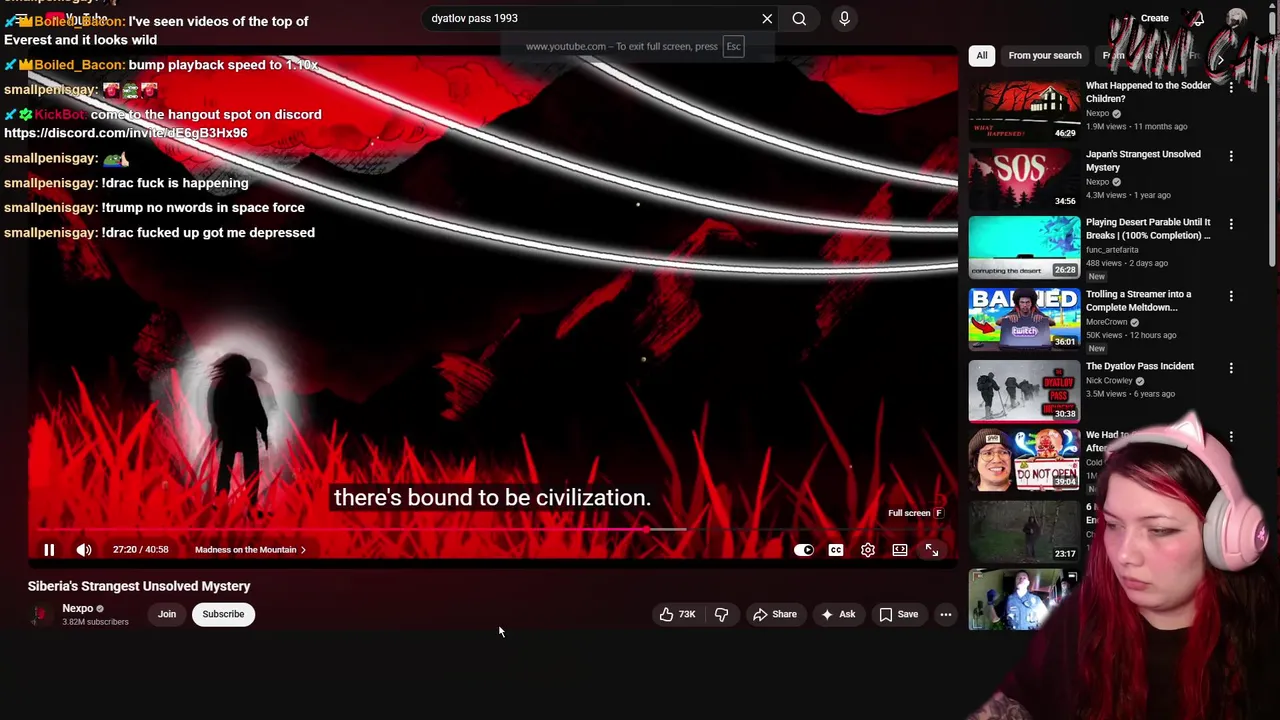Toggle closed captions (CC) button

(836, 550)
